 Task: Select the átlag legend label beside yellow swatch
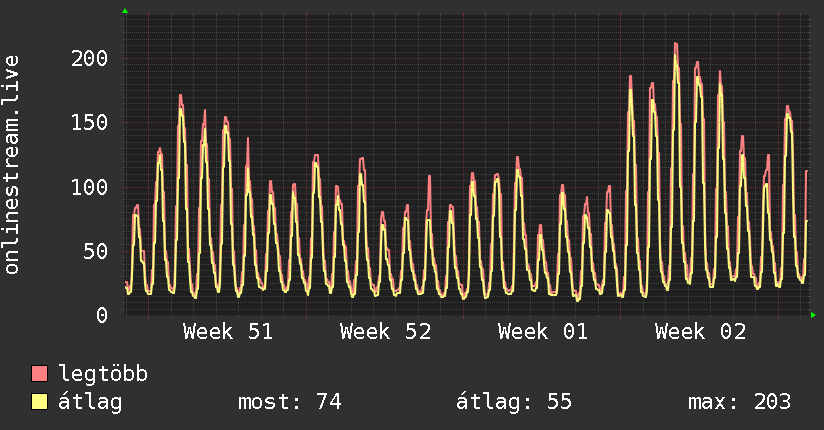(90, 402)
